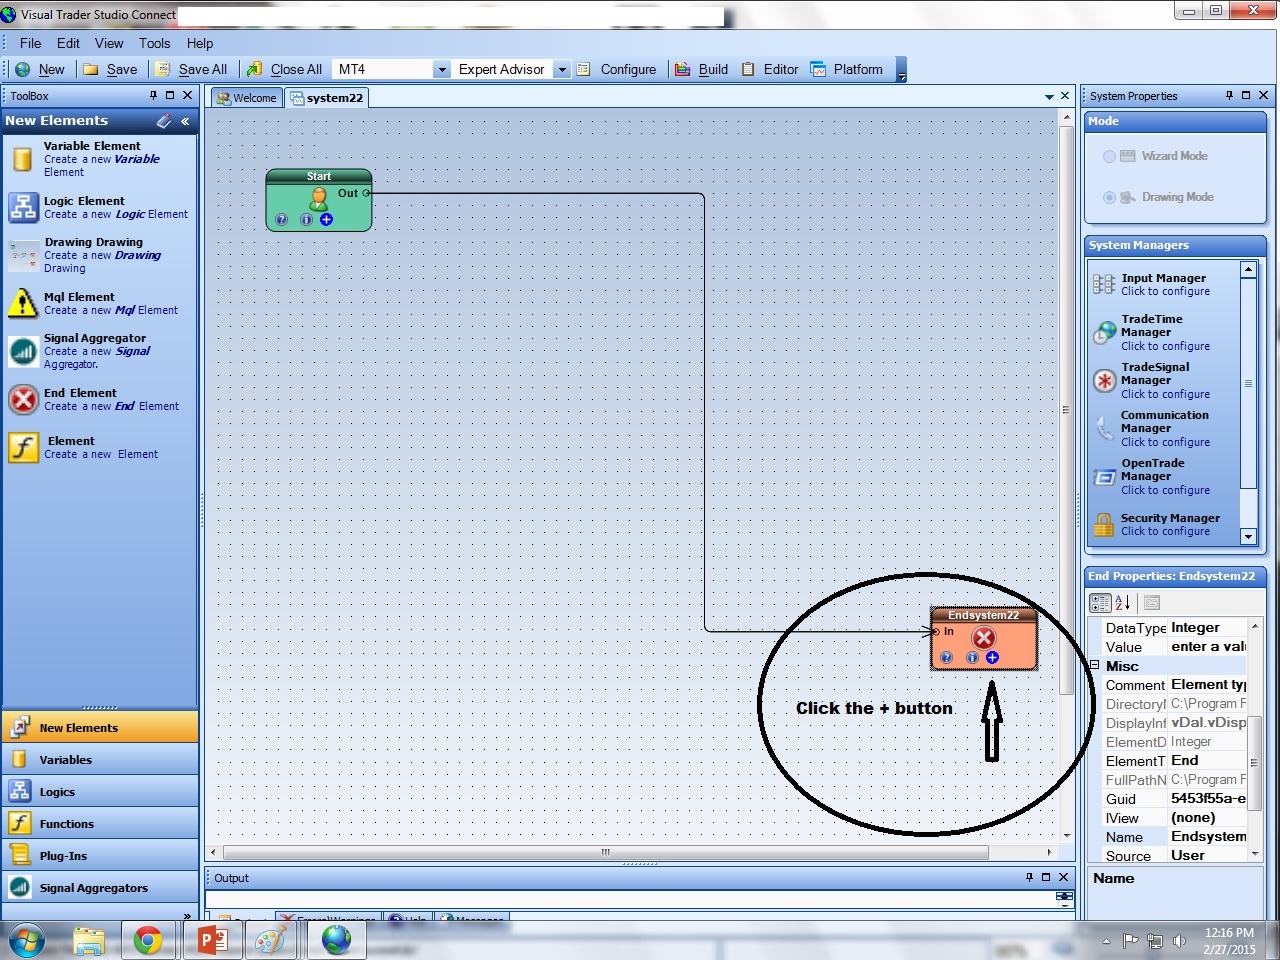Click the TradeSignal Manager icon
The height and width of the screenshot is (960, 1280).
(1104, 380)
